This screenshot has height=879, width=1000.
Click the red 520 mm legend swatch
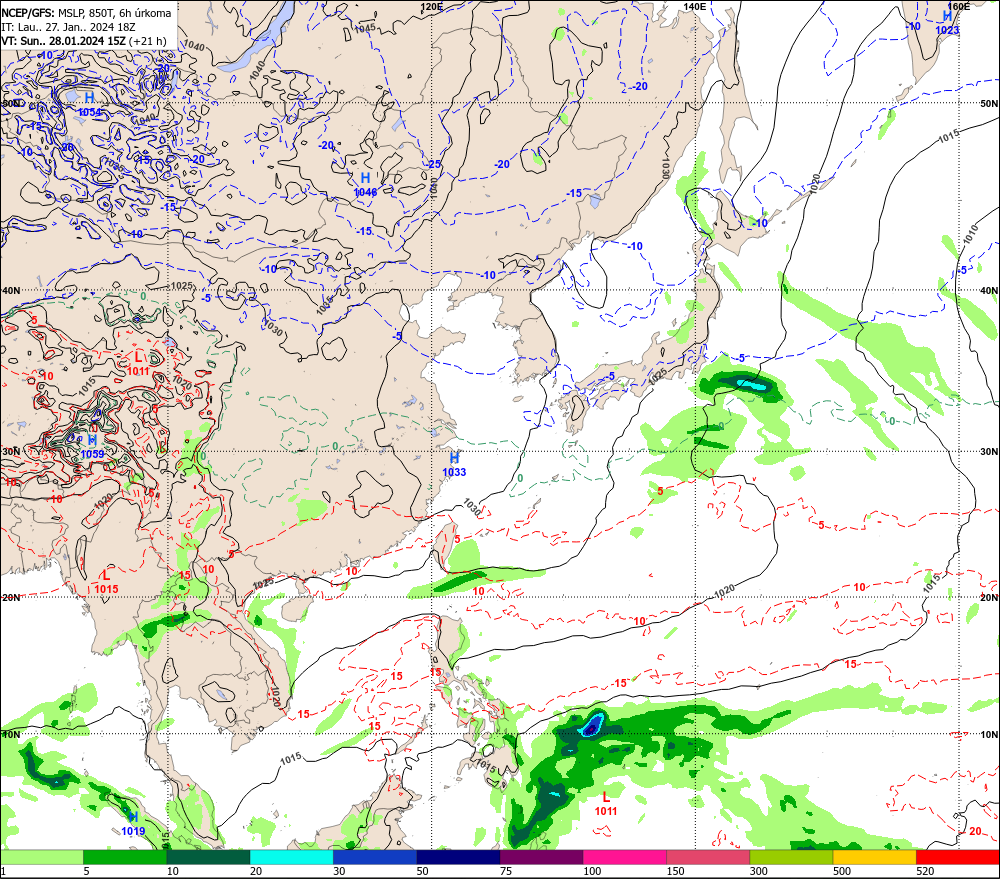pyautogui.click(x=958, y=857)
